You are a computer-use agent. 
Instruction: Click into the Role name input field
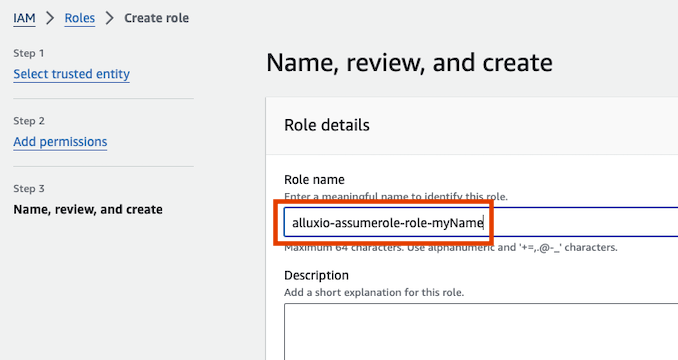click(481, 223)
